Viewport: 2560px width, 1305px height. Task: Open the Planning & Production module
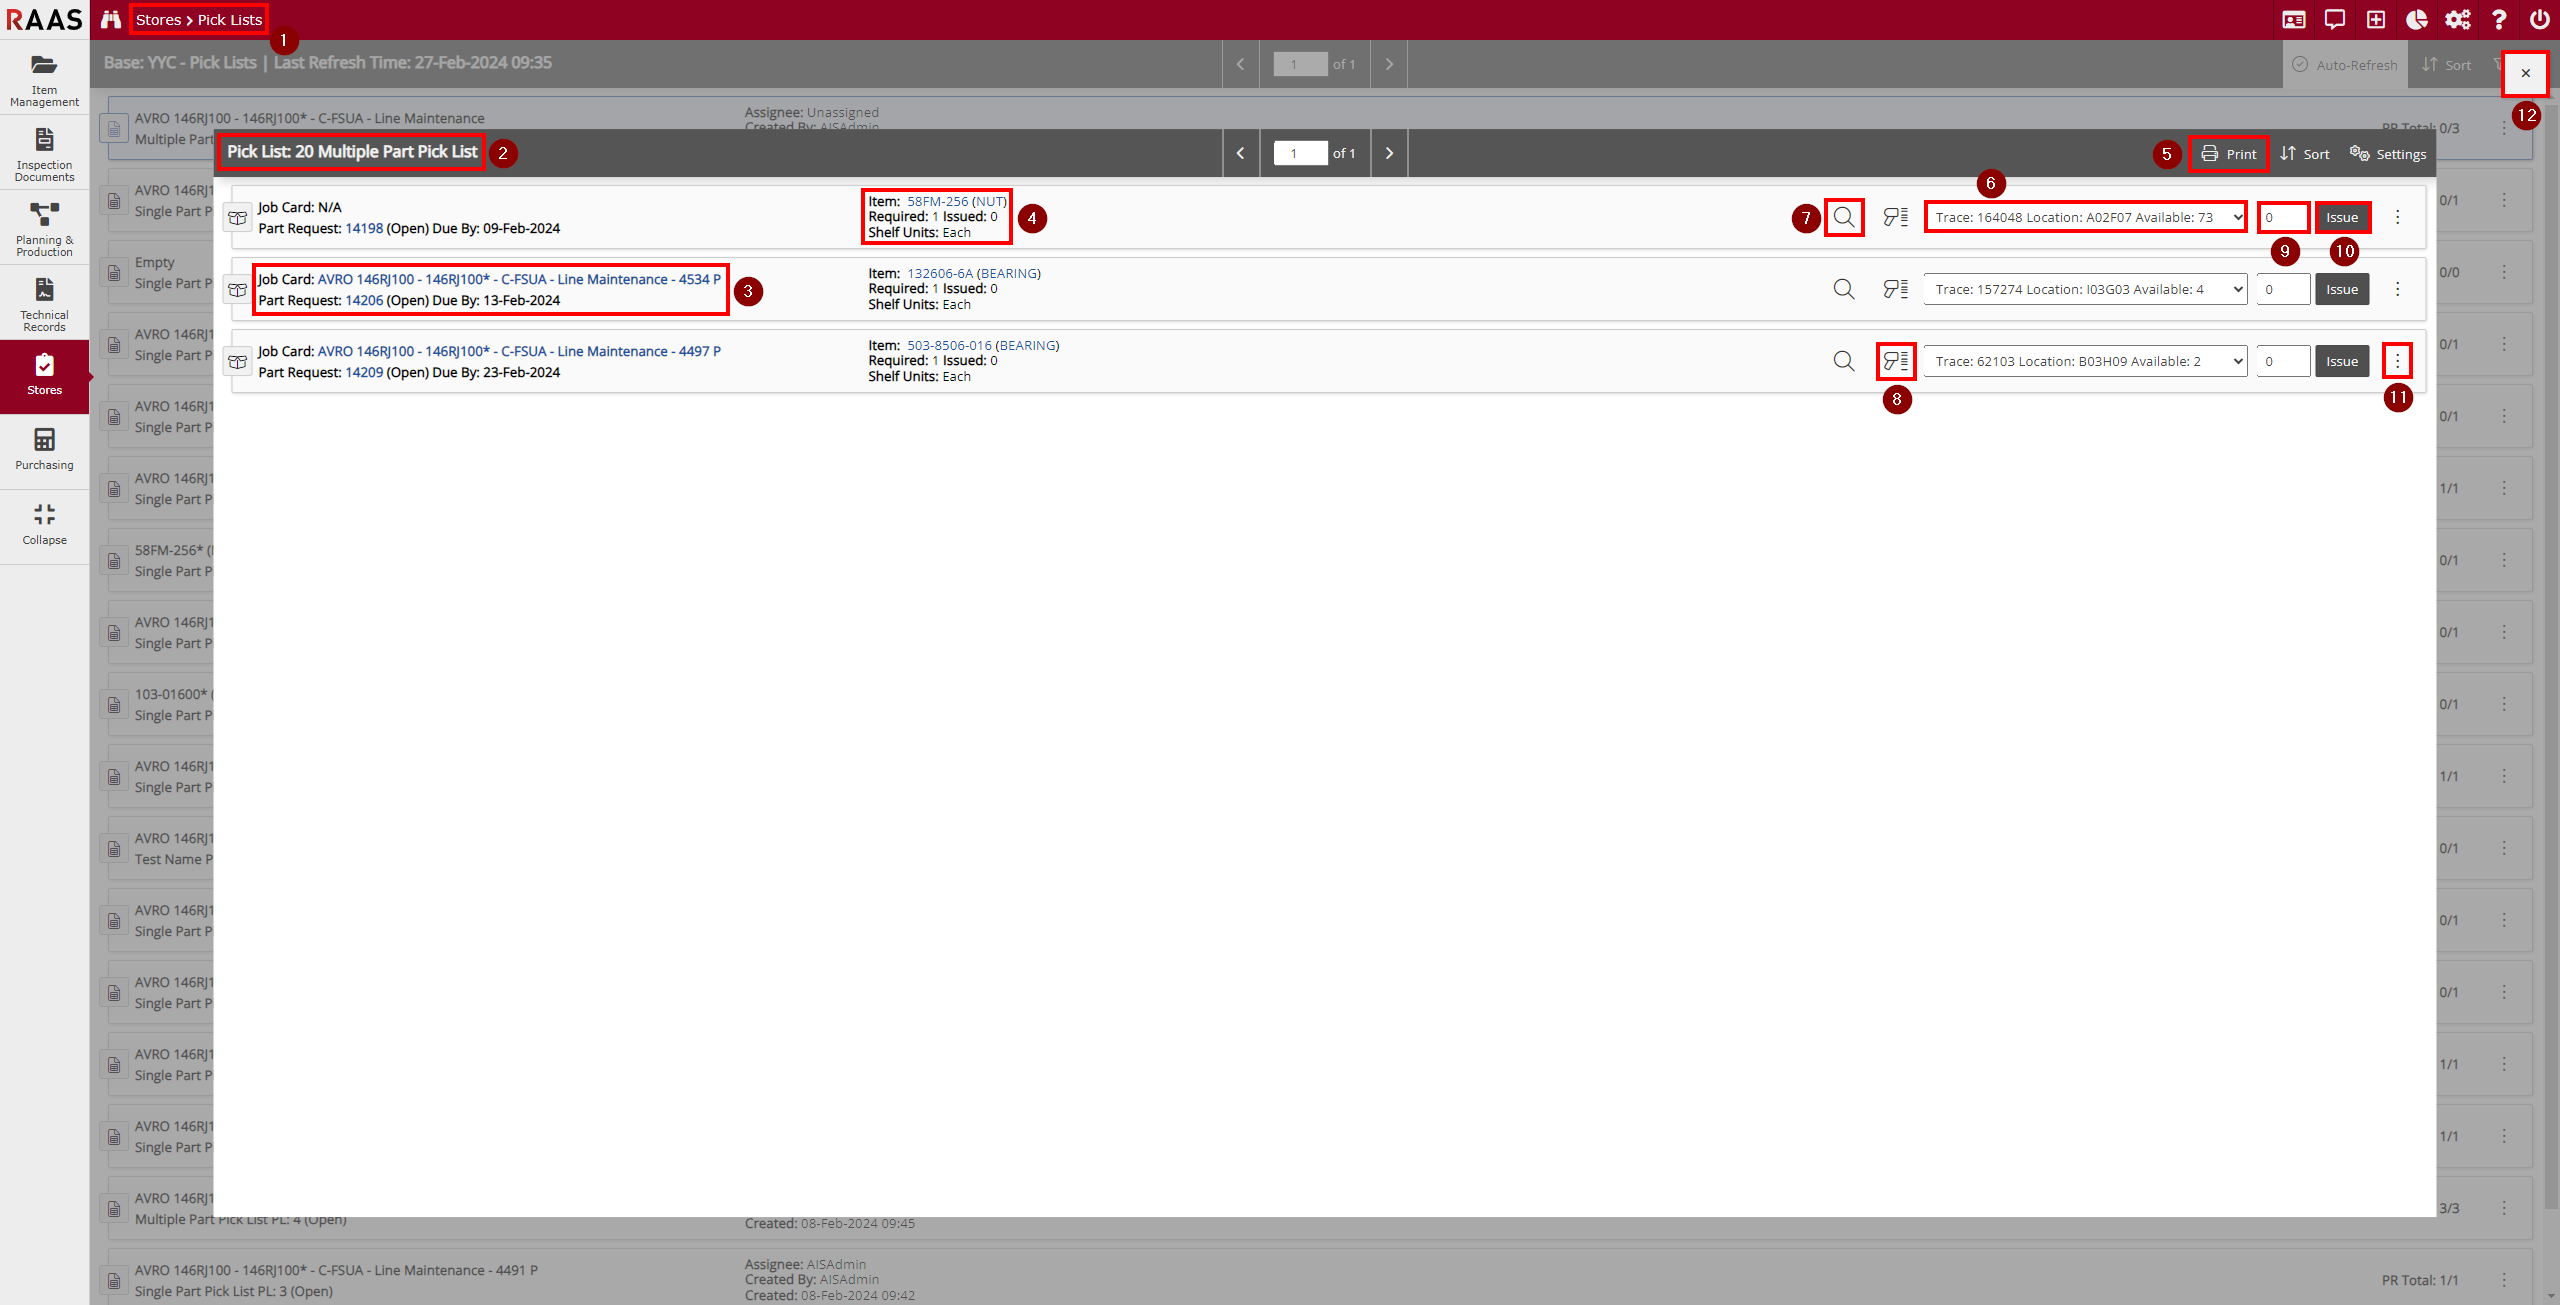(44, 229)
